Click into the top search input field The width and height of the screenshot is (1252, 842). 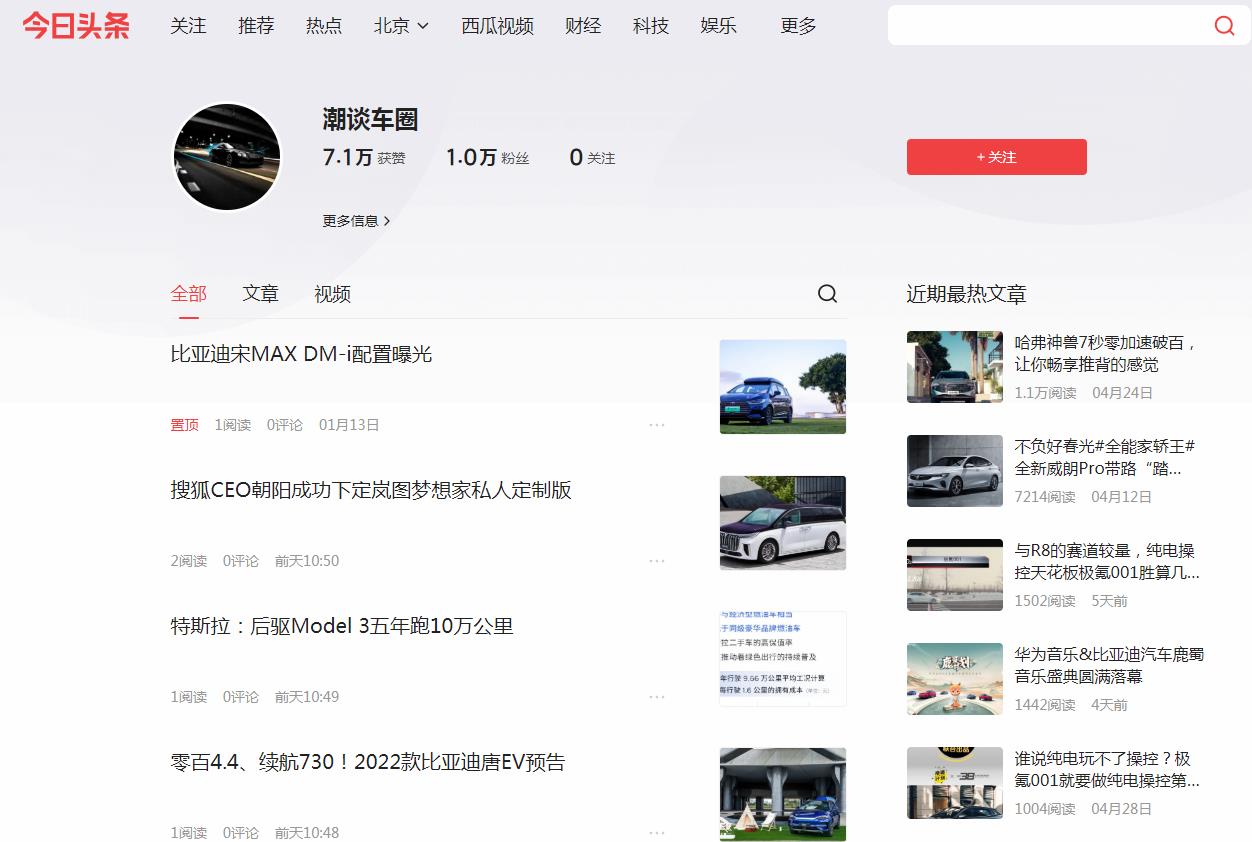tap(1048, 26)
